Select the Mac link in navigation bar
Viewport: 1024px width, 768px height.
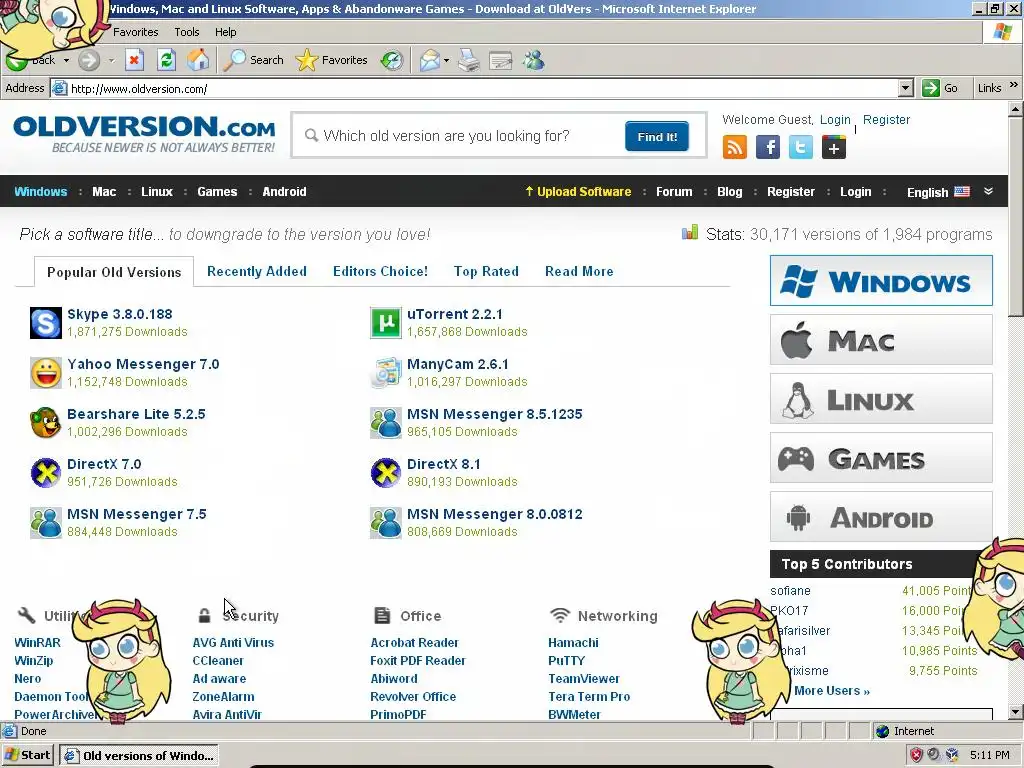[104, 191]
